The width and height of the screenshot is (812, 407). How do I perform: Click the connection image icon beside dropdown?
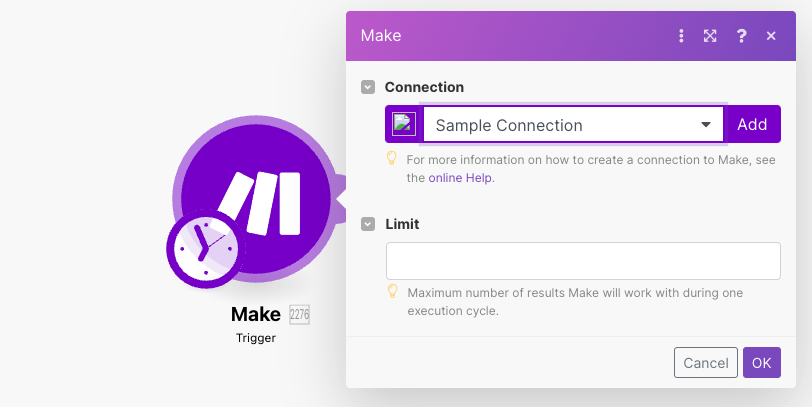click(x=404, y=125)
